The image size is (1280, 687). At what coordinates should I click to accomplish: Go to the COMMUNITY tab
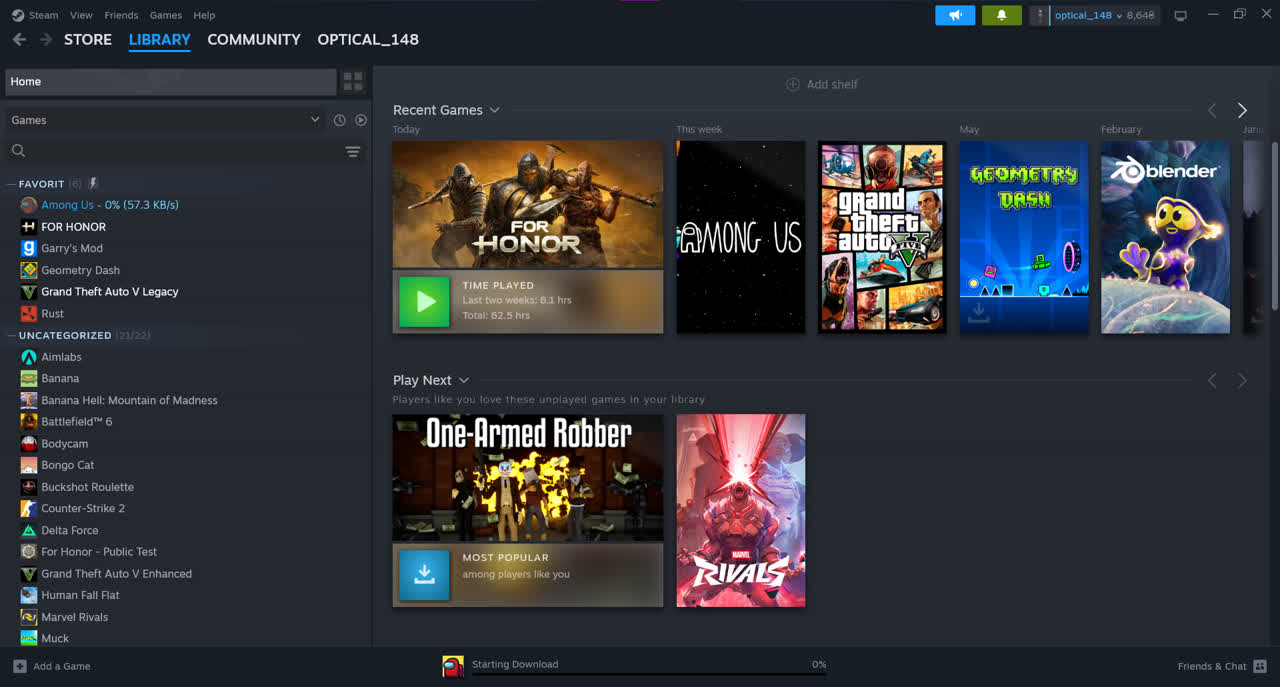click(x=254, y=40)
